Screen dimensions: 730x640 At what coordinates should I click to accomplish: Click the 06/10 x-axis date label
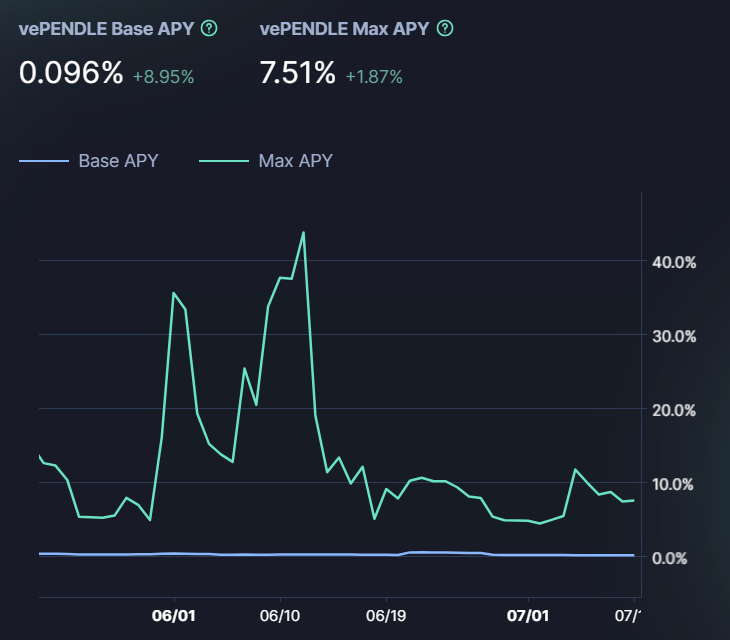pyautogui.click(x=280, y=616)
